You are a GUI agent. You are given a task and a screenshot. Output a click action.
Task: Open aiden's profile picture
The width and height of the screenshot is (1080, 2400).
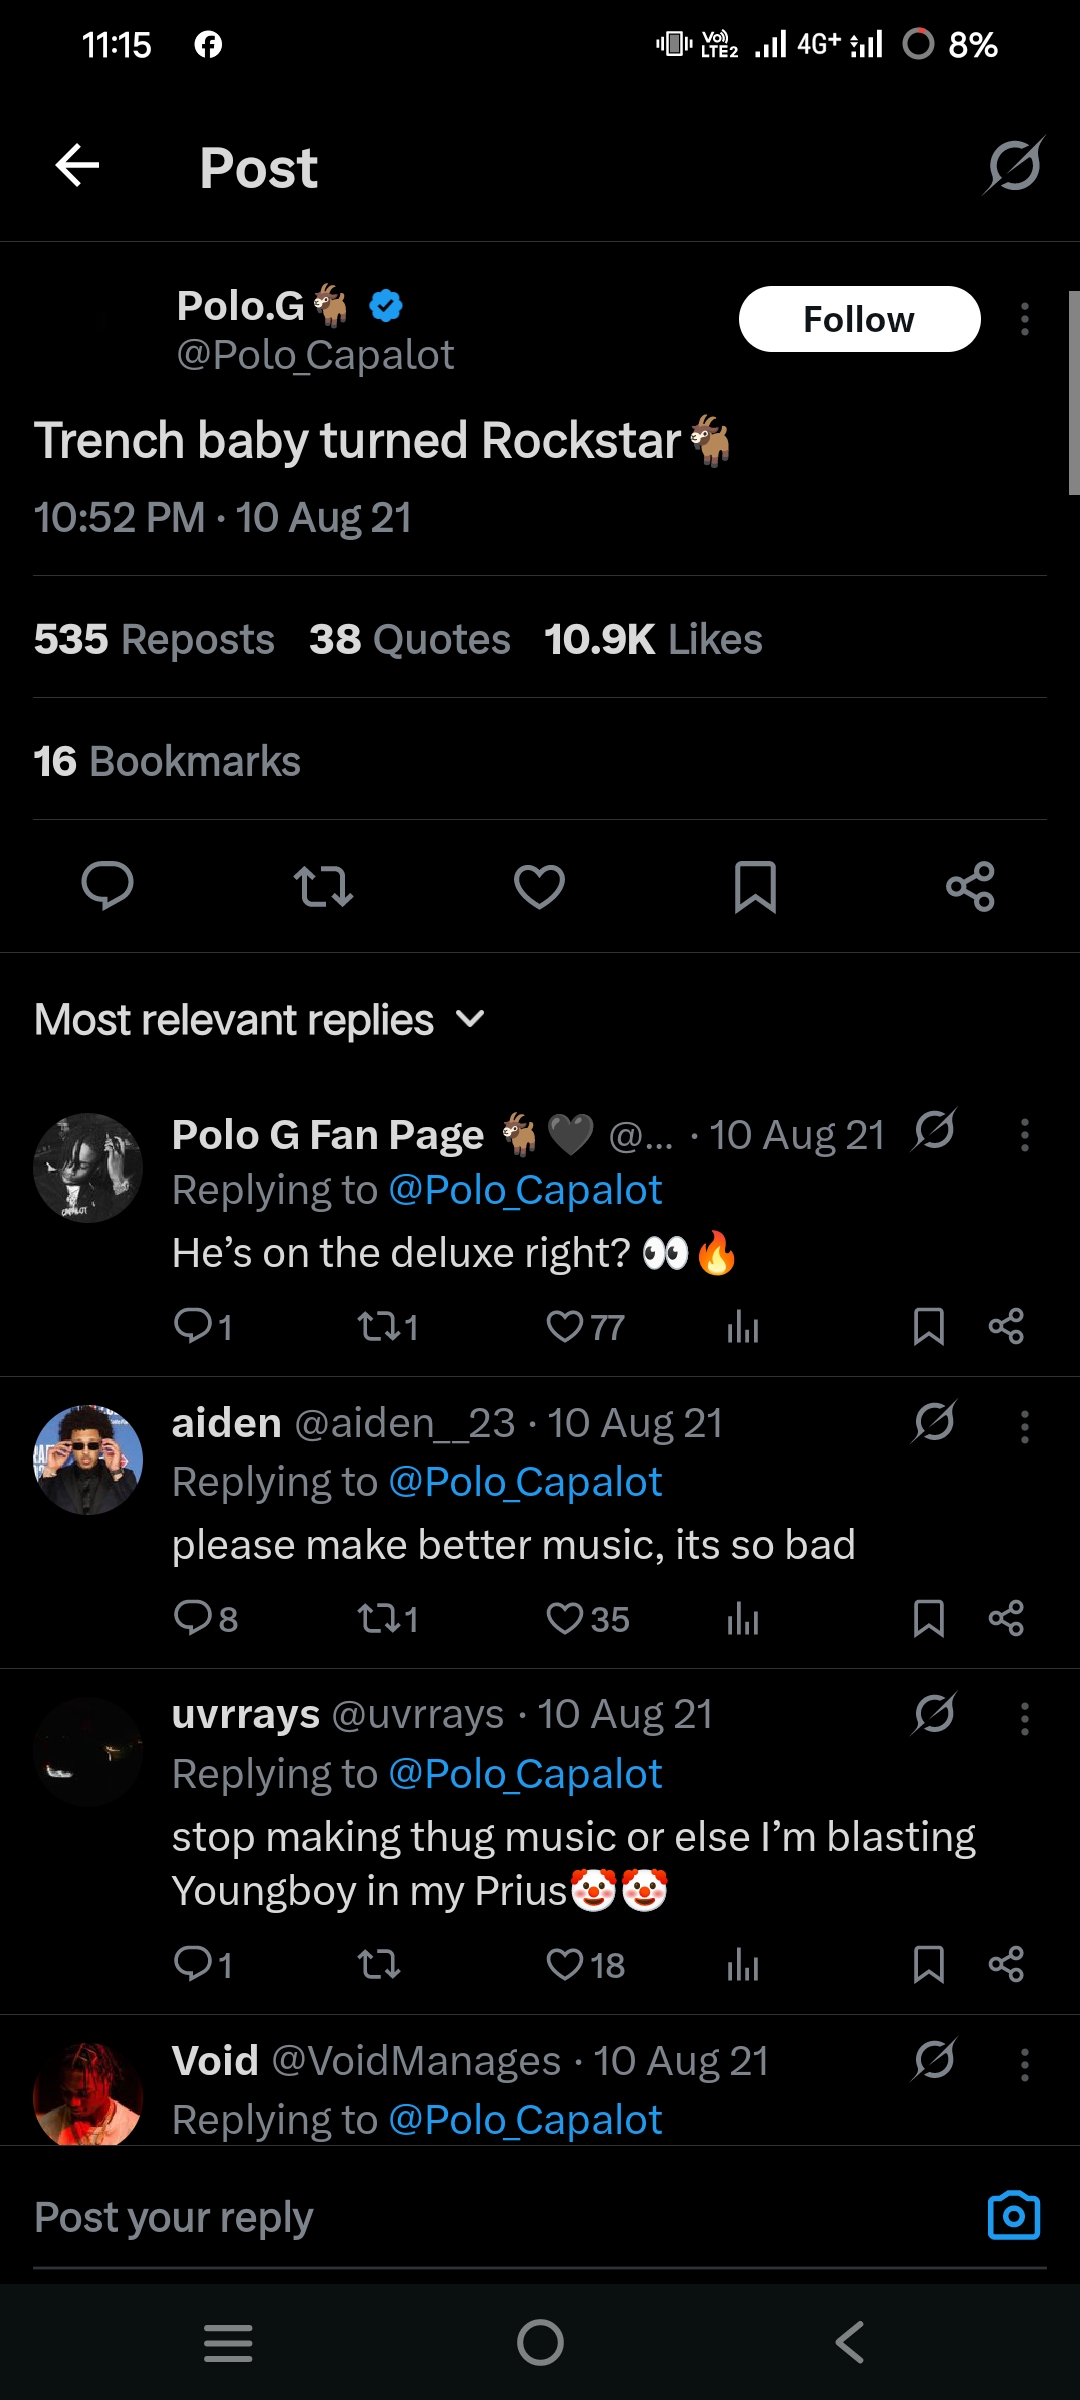pyautogui.click(x=88, y=1459)
